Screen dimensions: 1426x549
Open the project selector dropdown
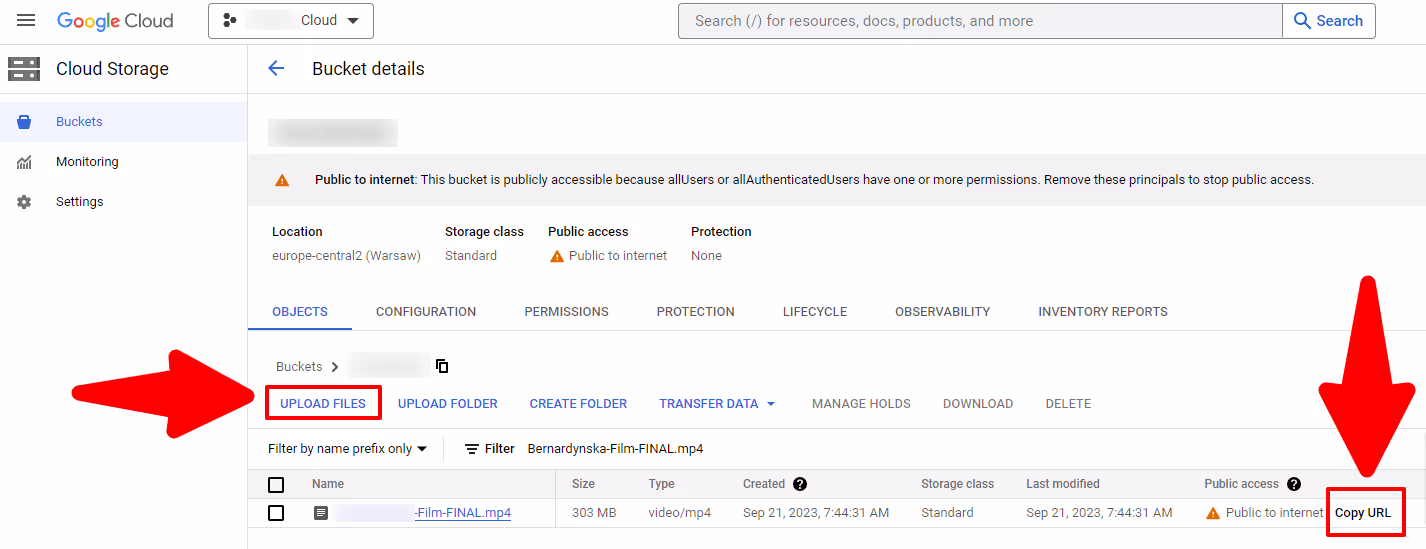(291, 20)
